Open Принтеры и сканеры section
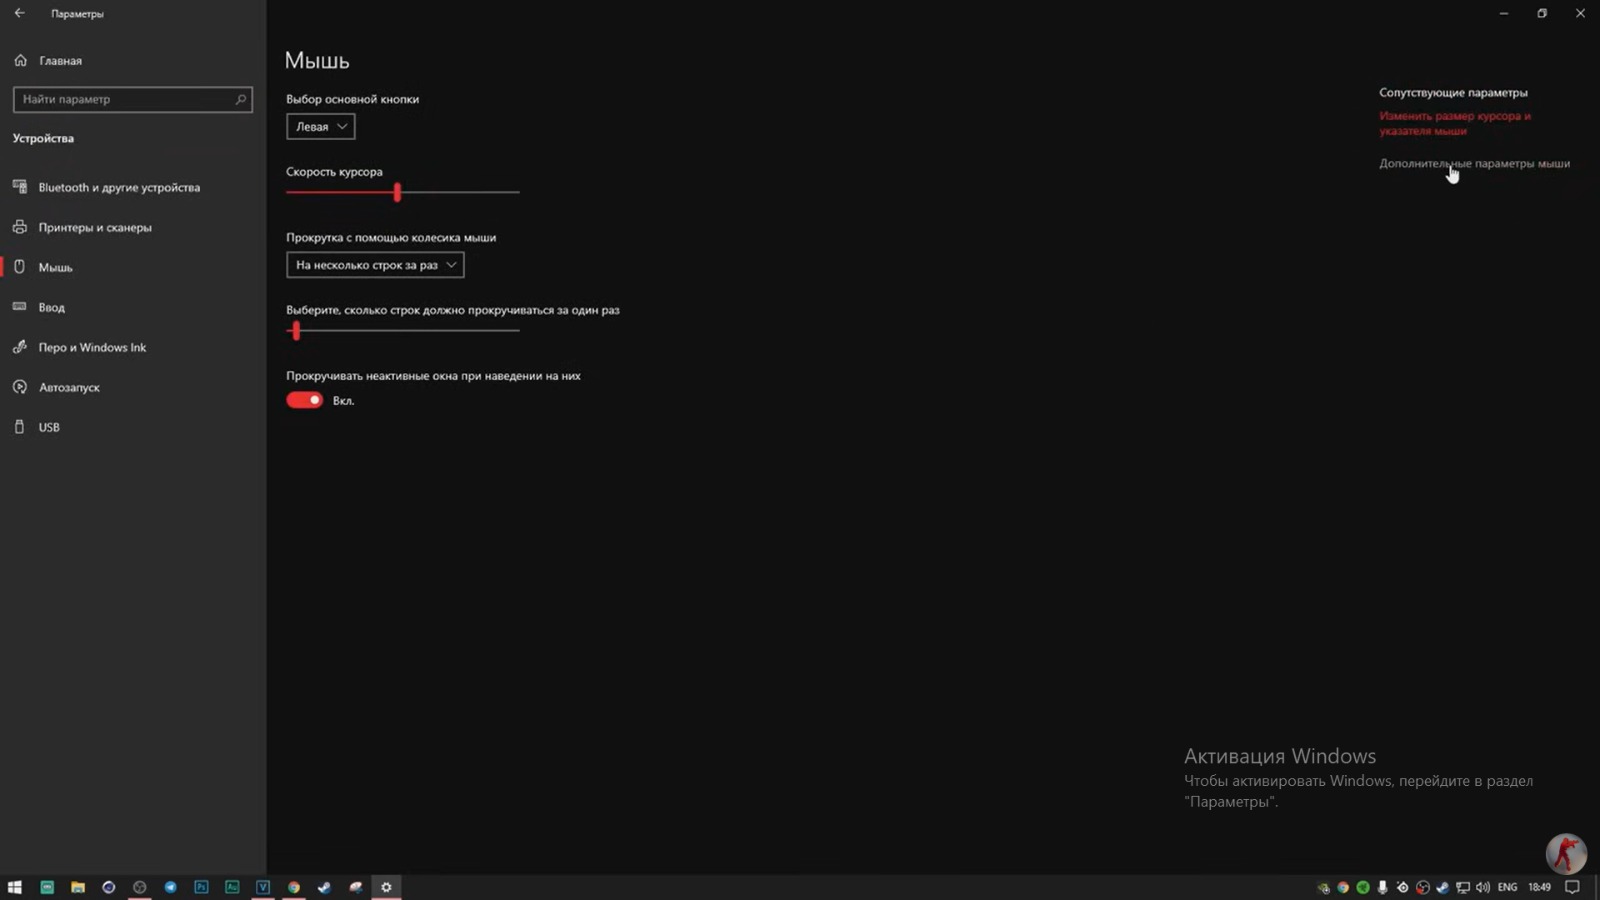Screen dimensions: 1600x900 point(95,227)
